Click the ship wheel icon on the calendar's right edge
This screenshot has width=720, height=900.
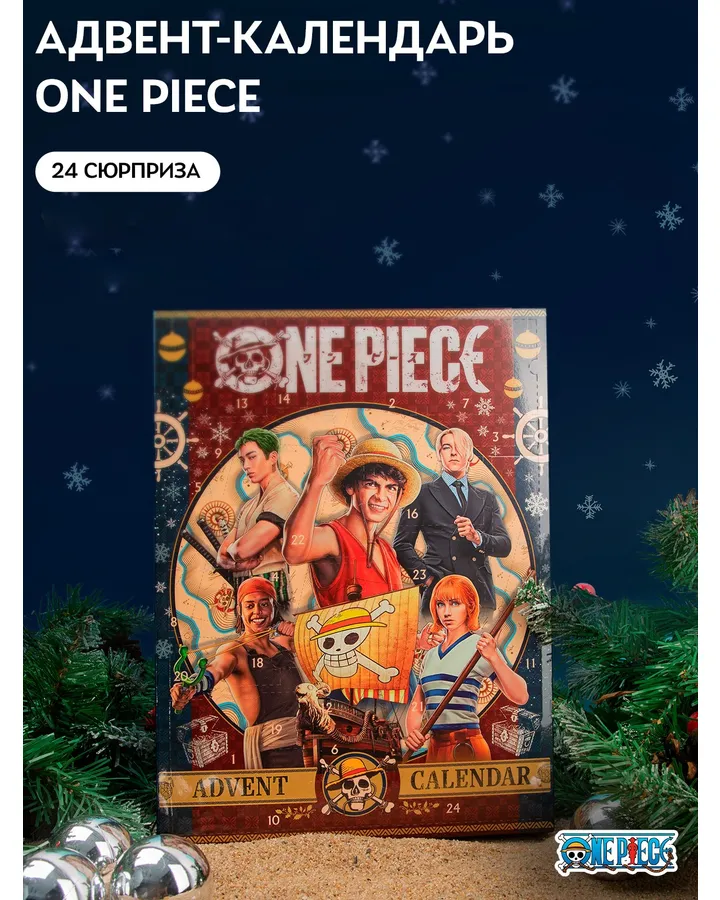coord(531,435)
